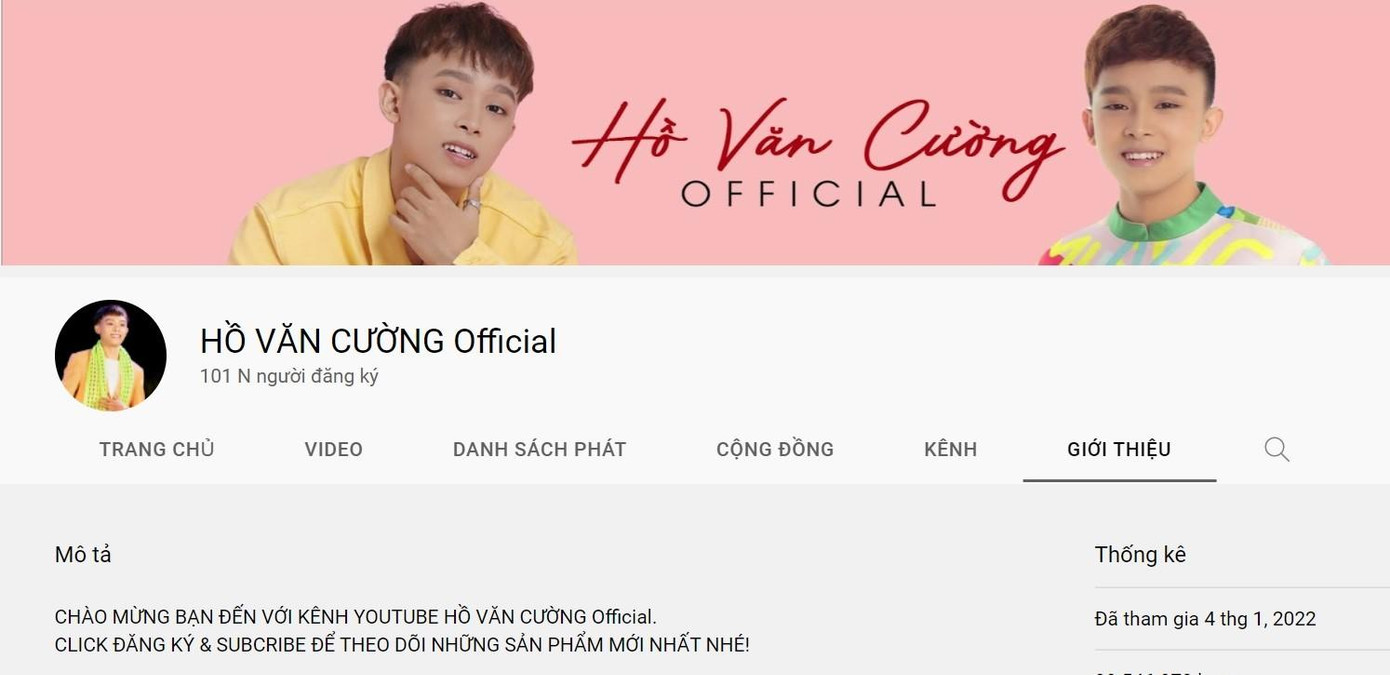Click the CHÀO MỪNG BẠN description line

[356, 617]
